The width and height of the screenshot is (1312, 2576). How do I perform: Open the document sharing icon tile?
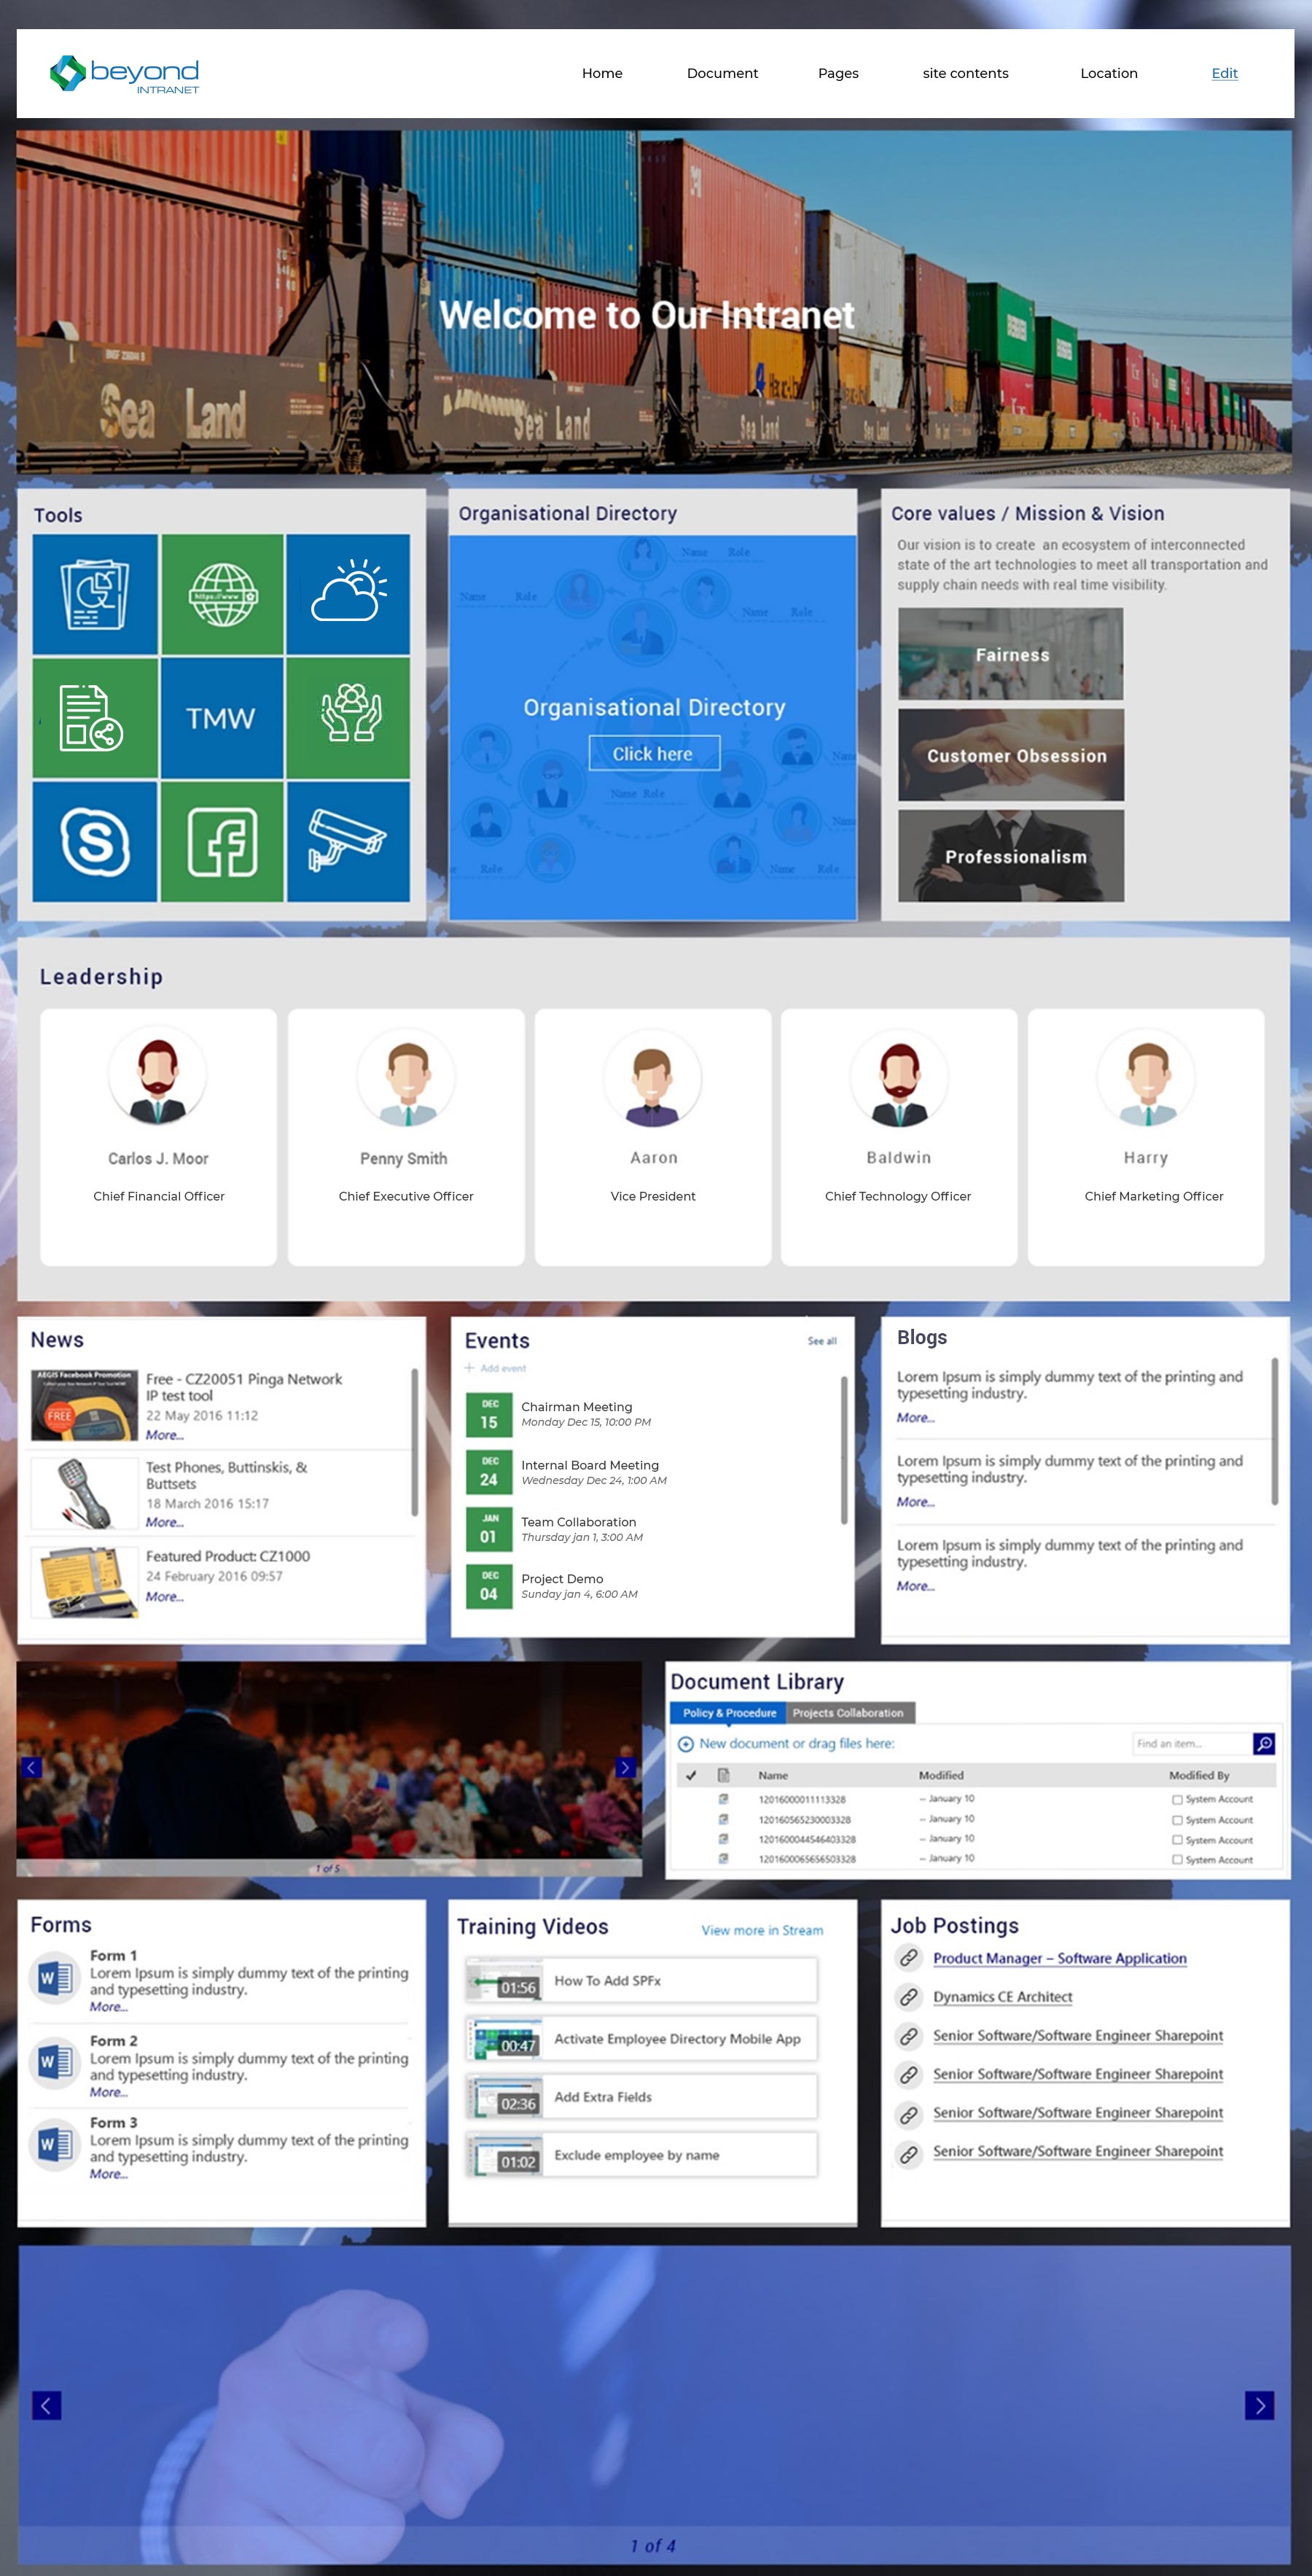pyautogui.click(x=95, y=717)
